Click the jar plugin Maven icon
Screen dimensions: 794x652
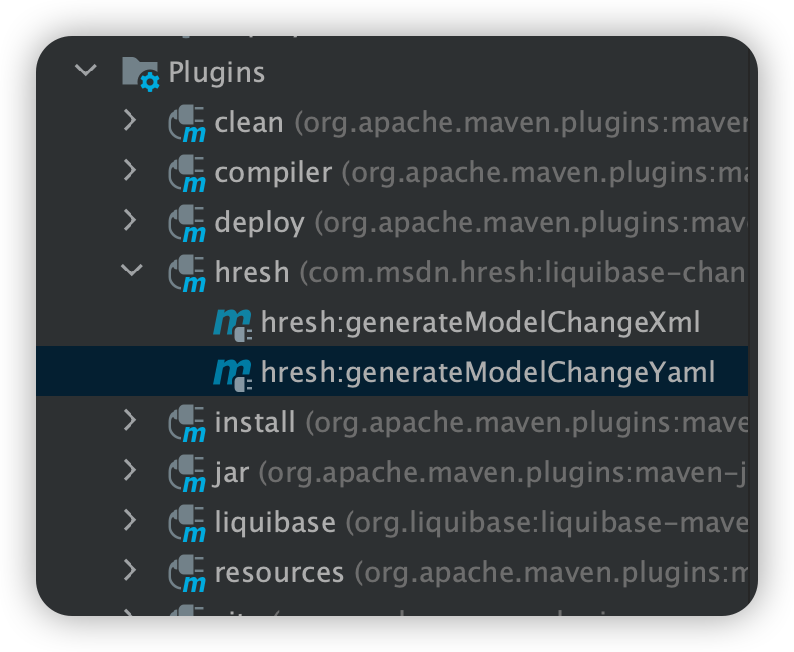187,474
